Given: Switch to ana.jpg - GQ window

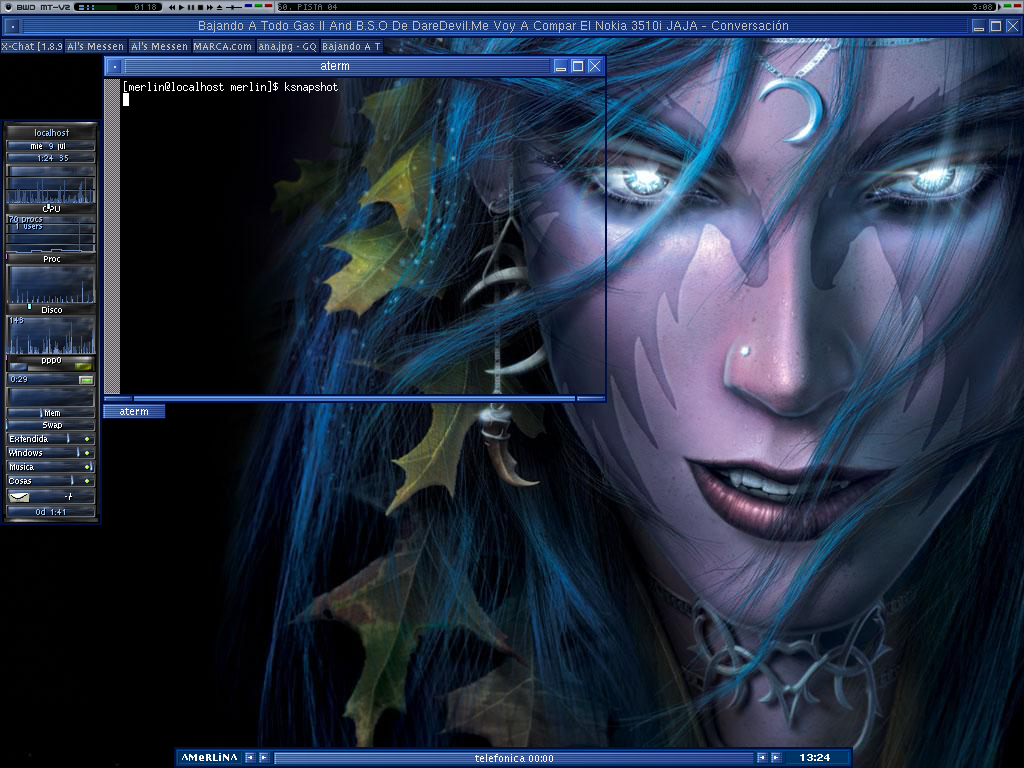Looking at the screenshot, I should (287, 46).
